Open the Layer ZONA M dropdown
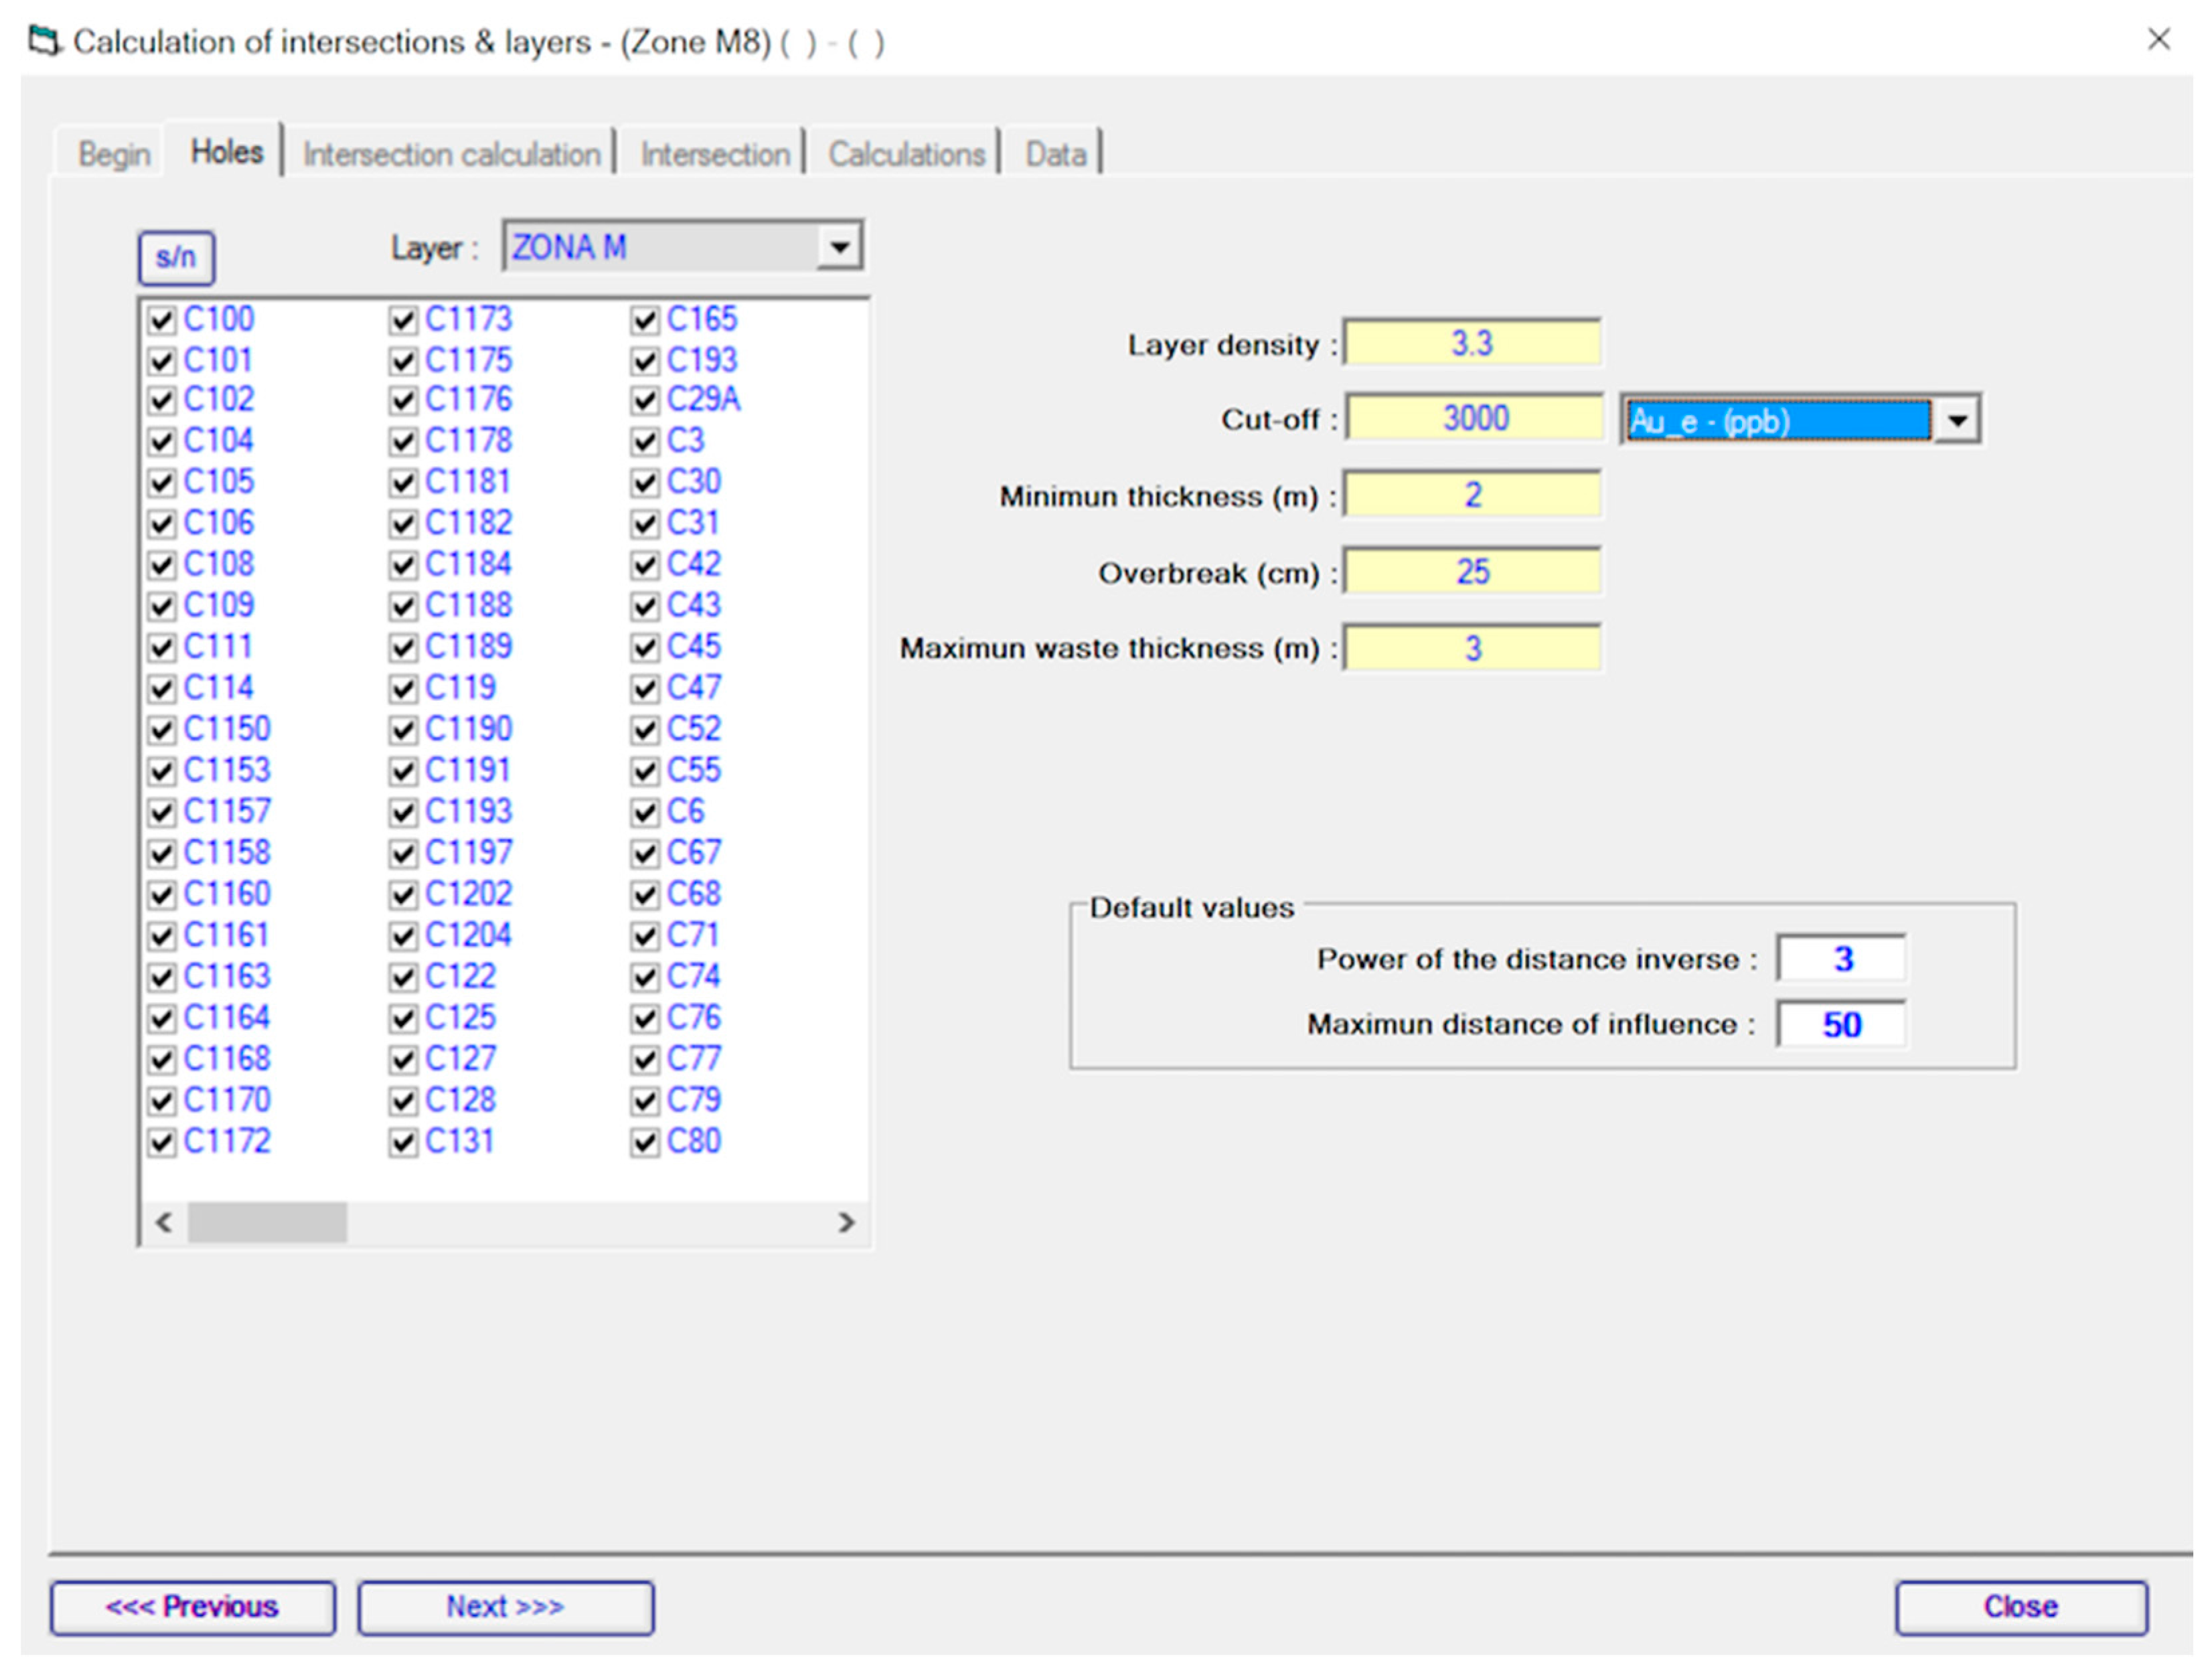The height and width of the screenshot is (1677, 2212). point(839,246)
